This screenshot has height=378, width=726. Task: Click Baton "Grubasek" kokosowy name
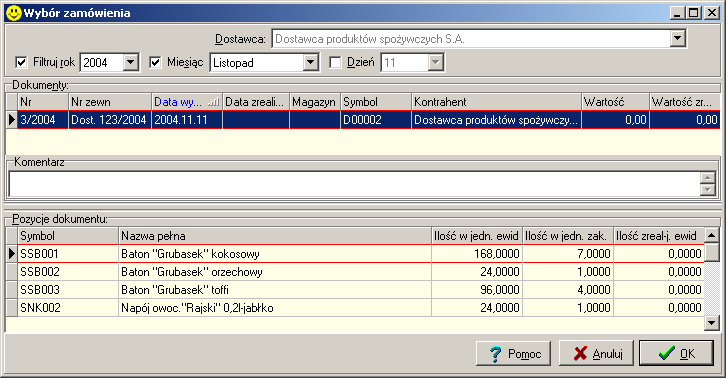(x=275, y=254)
